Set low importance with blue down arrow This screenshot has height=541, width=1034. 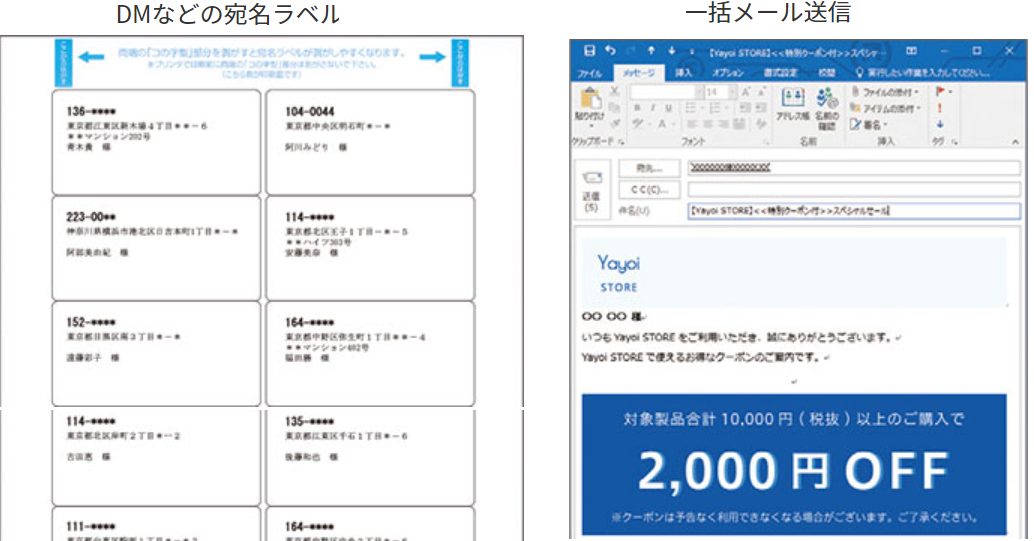tap(941, 124)
